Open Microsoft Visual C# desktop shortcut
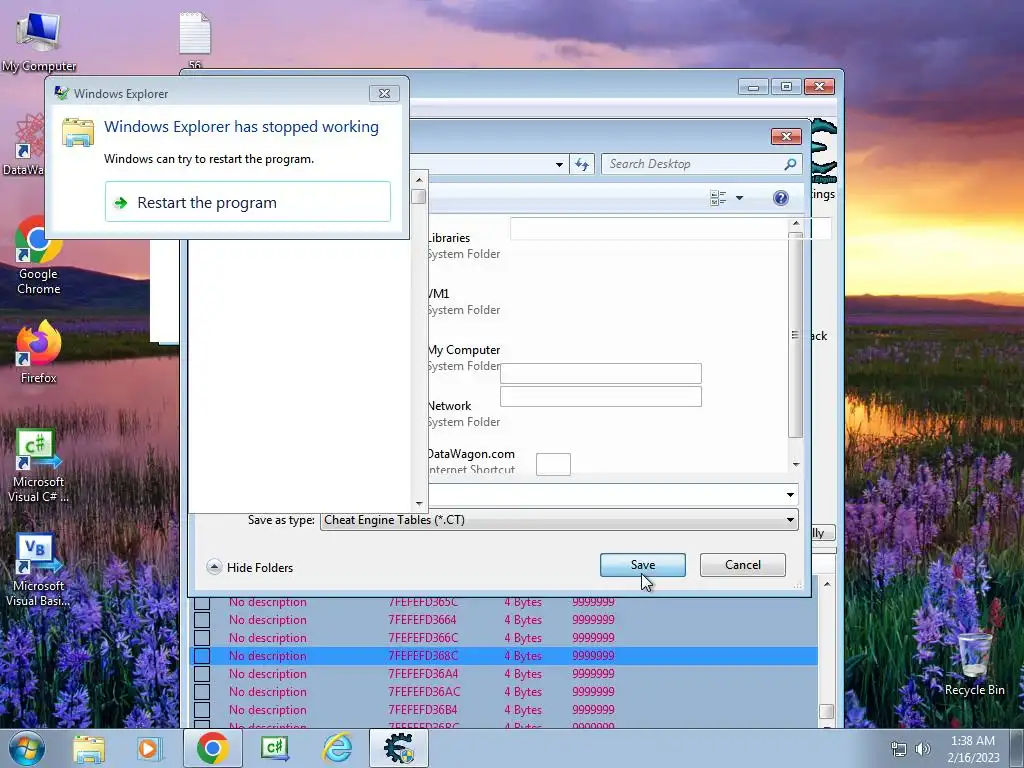This screenshot has width=1024, height=768. 38,466
